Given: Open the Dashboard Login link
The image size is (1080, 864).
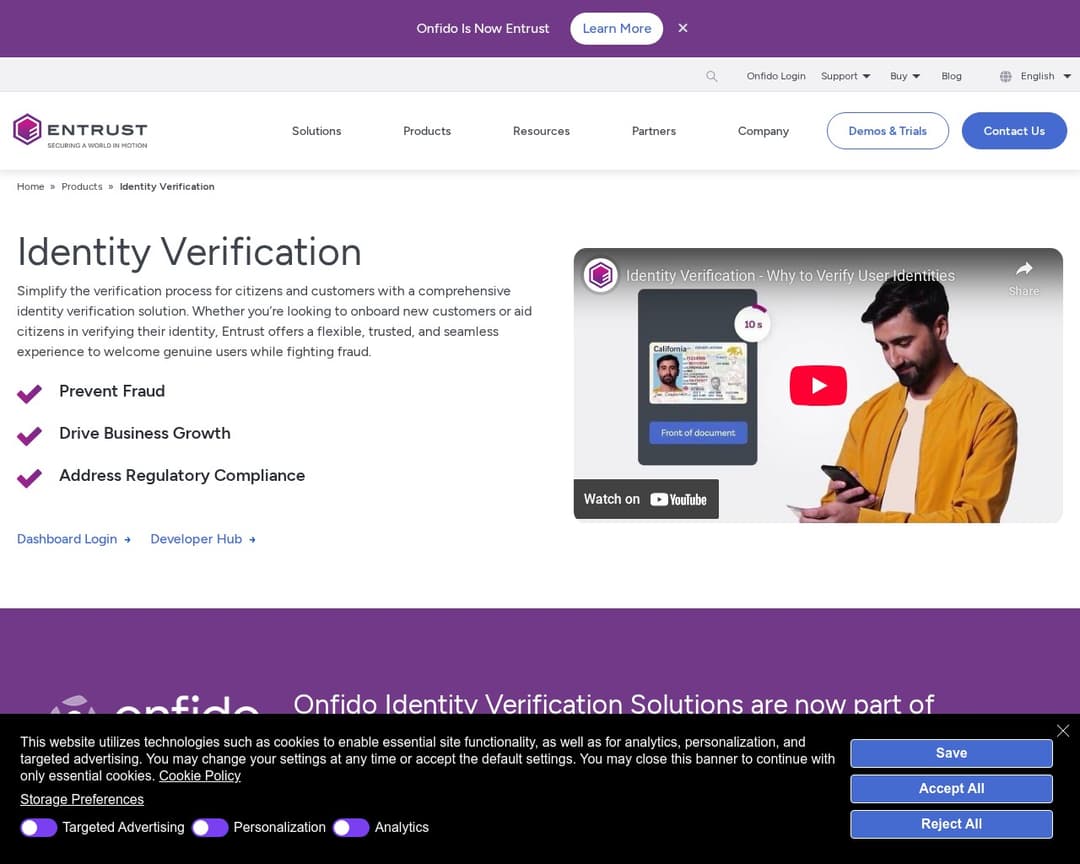Looking at the screenshot, I should click(x=74, y=539).
